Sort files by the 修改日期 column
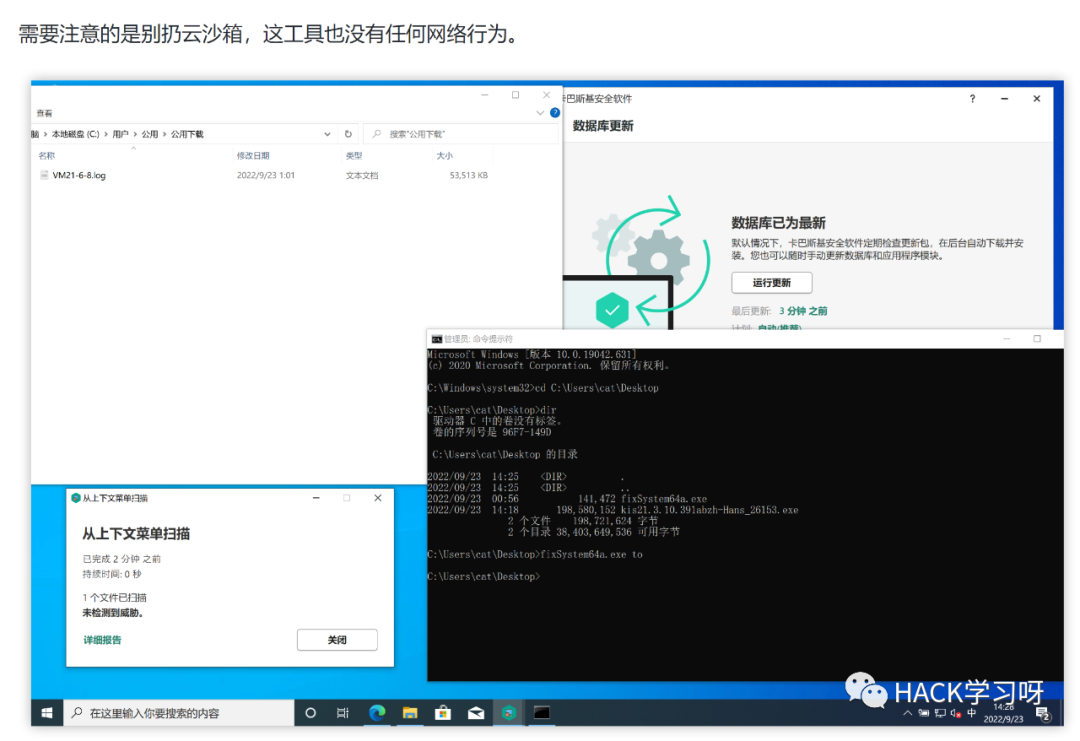This screenshot has width=1080, height=741. click(x=253, y=156)
